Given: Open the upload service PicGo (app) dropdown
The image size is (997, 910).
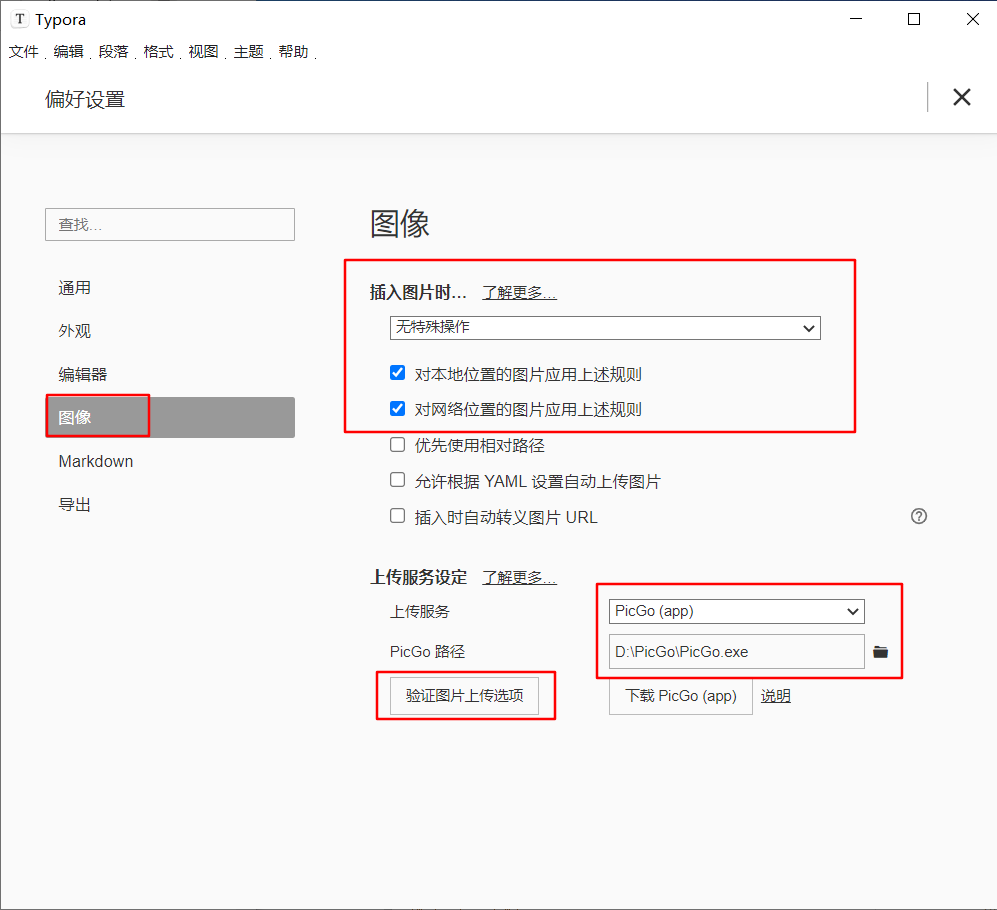Looking at the screenshot, I should (736, 612).
